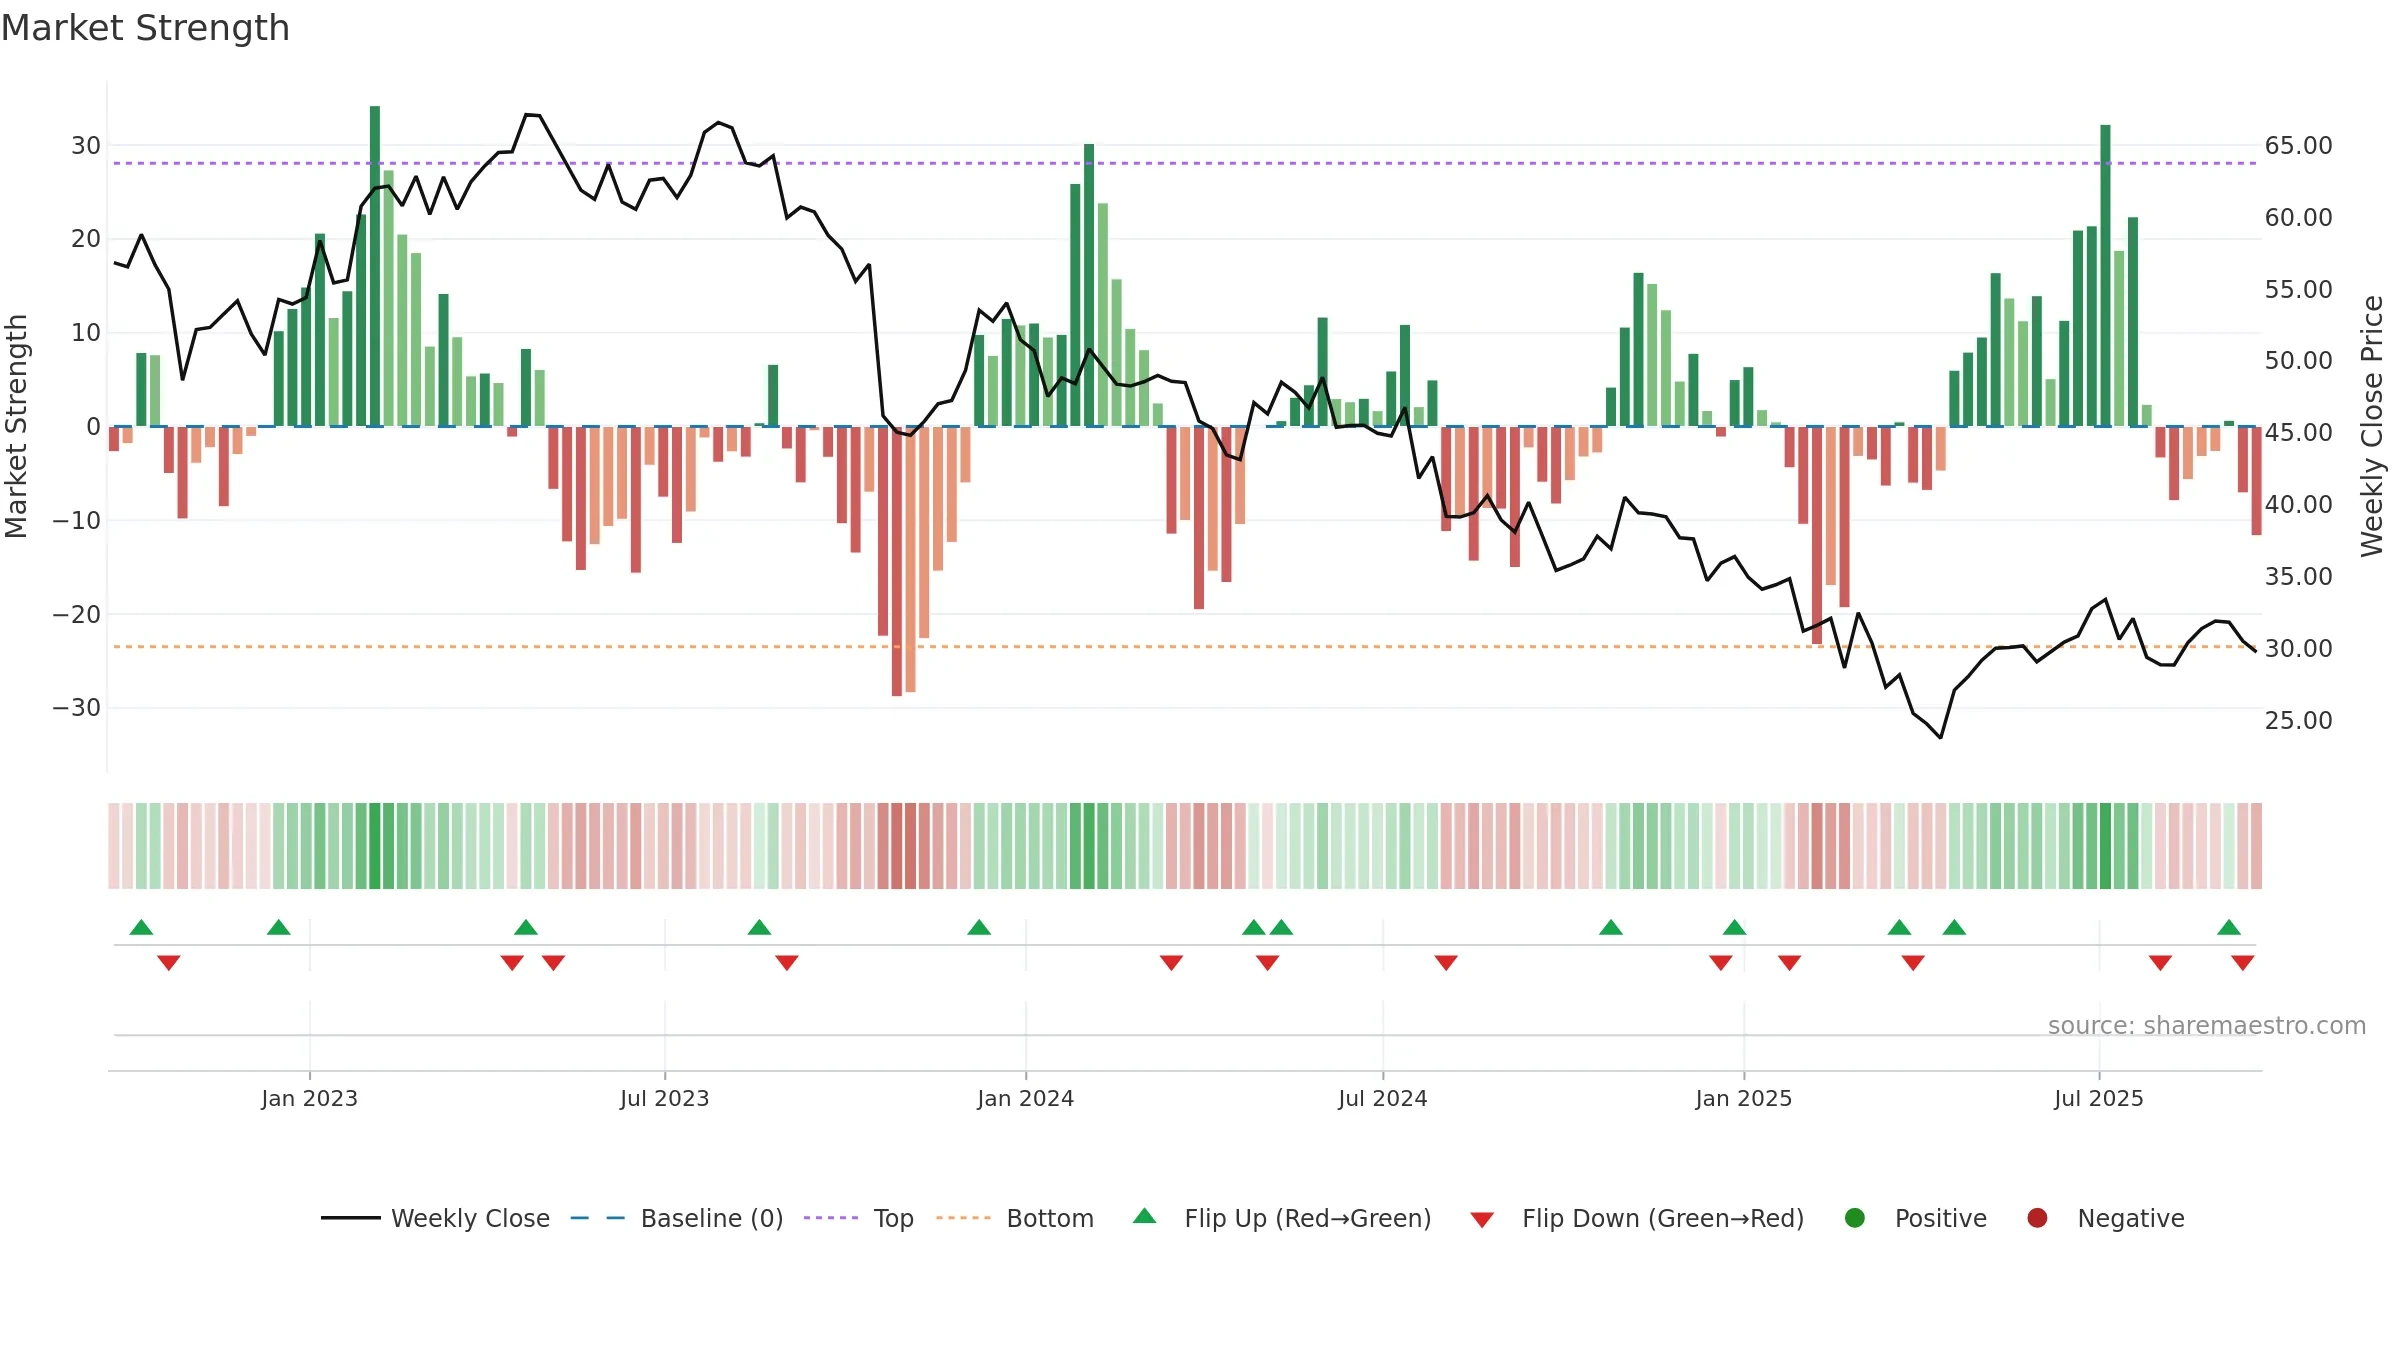The width and height of the screenshot is (2400, 1350).
Task: Click green flip-up marker just before Jan 2023
Action: click(x=279, y=927)
